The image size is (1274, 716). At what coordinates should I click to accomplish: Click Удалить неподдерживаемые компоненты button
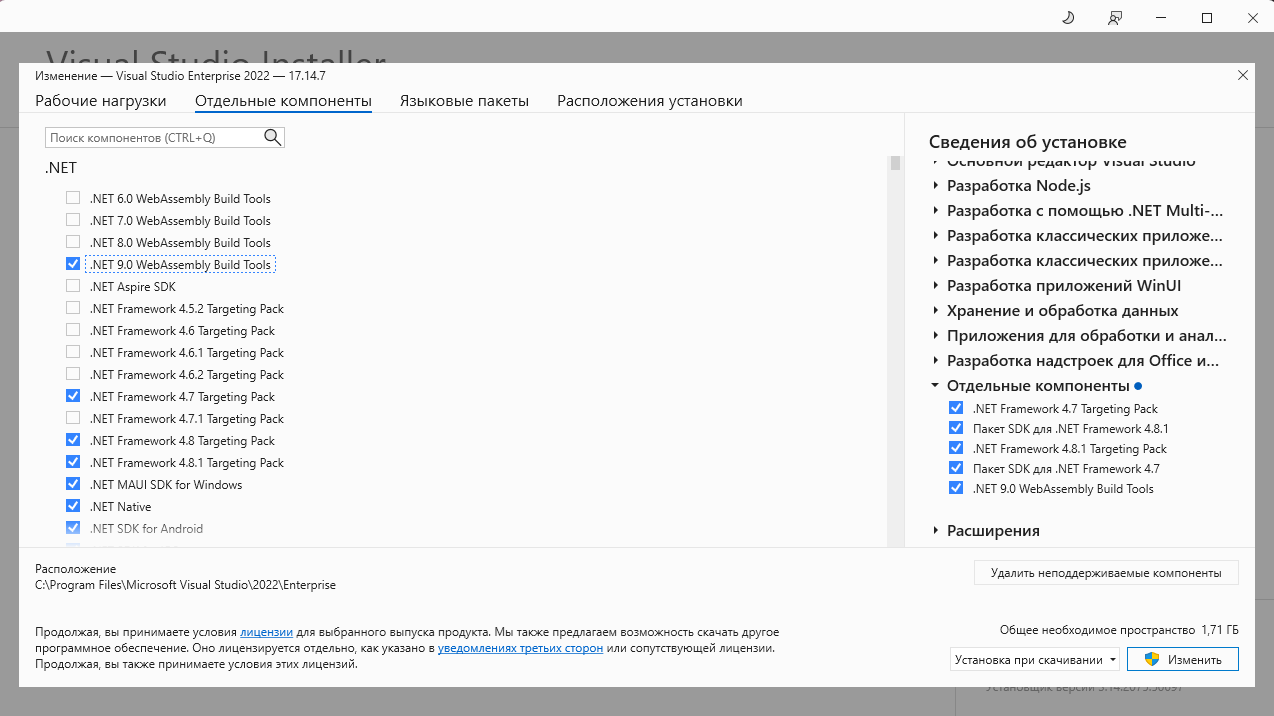coord(1106,573)
